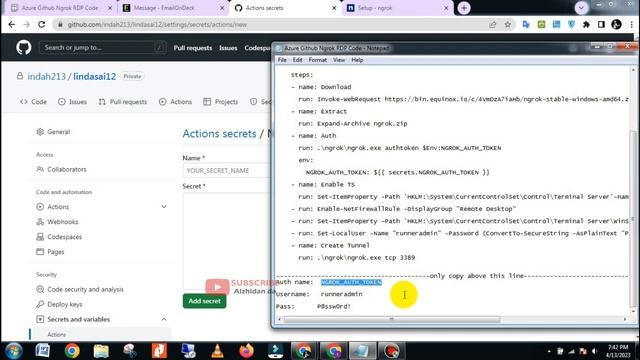
Task: Click indah213 owner link
Action: [x=47, y=76]
